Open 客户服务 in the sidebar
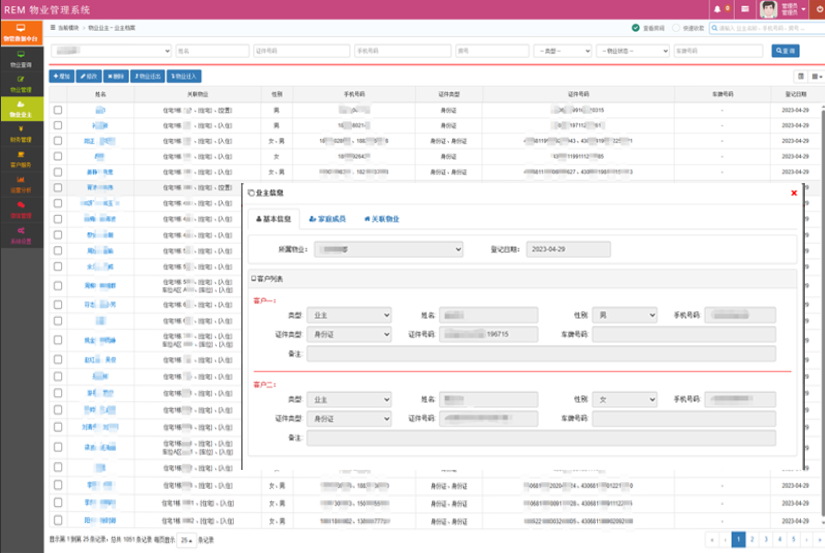This screenshot has height=553, width=825. click(x=21, y=159)
